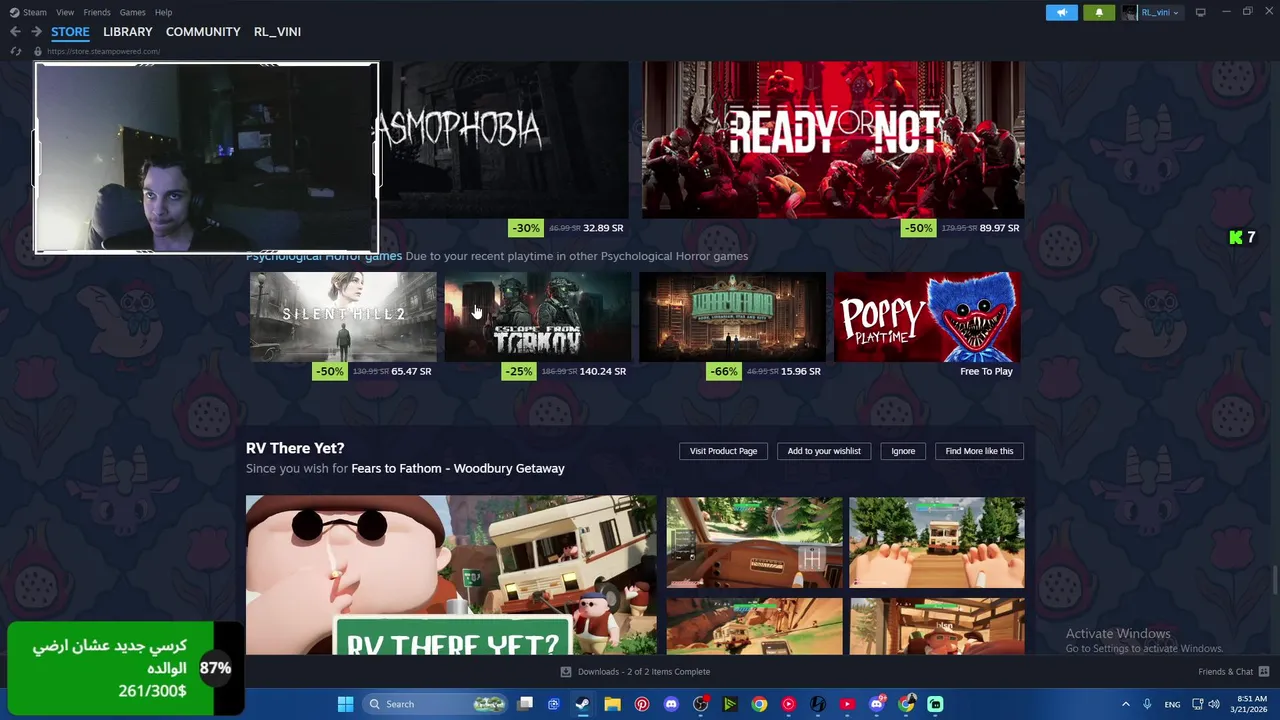Image resolution: width=1280 pixels, height=720 pixels.
Task: Open the network display tray icon
Action: click(x=1197, y=704)
